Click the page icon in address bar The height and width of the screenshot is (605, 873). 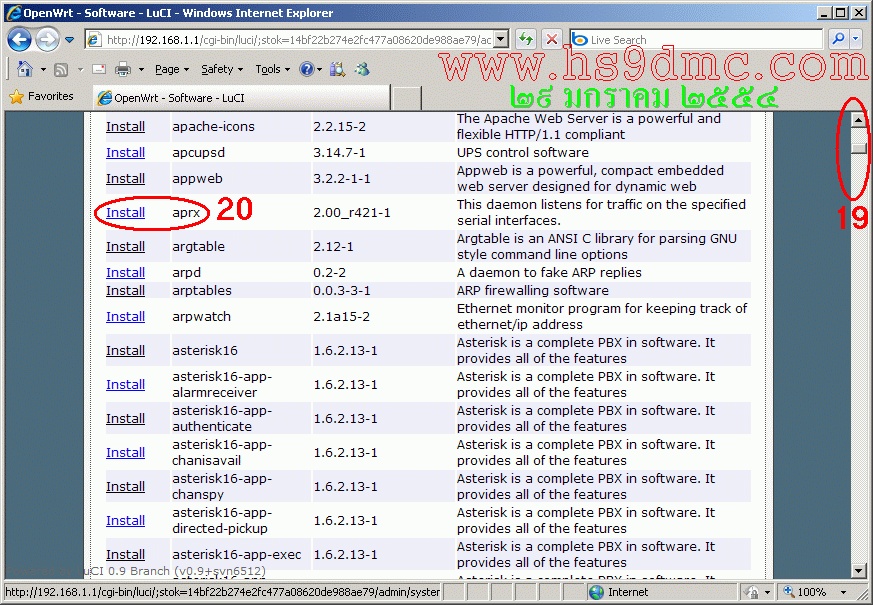95,40
